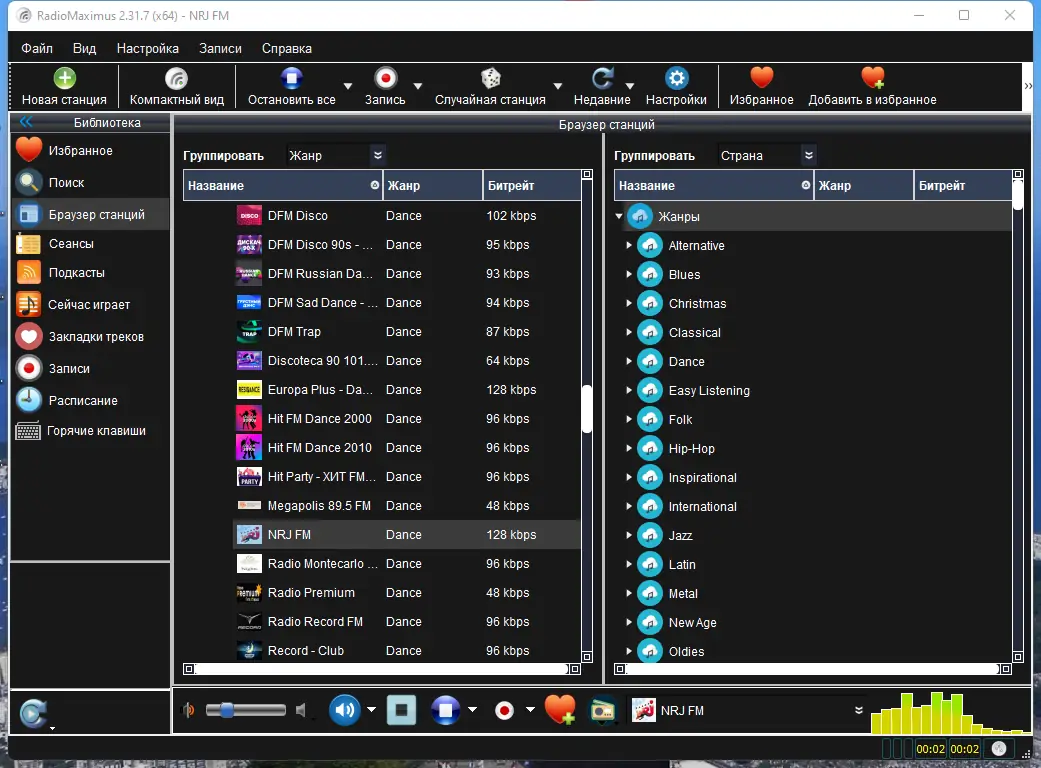Expand the Classical genre node

(x=629, y=332)
